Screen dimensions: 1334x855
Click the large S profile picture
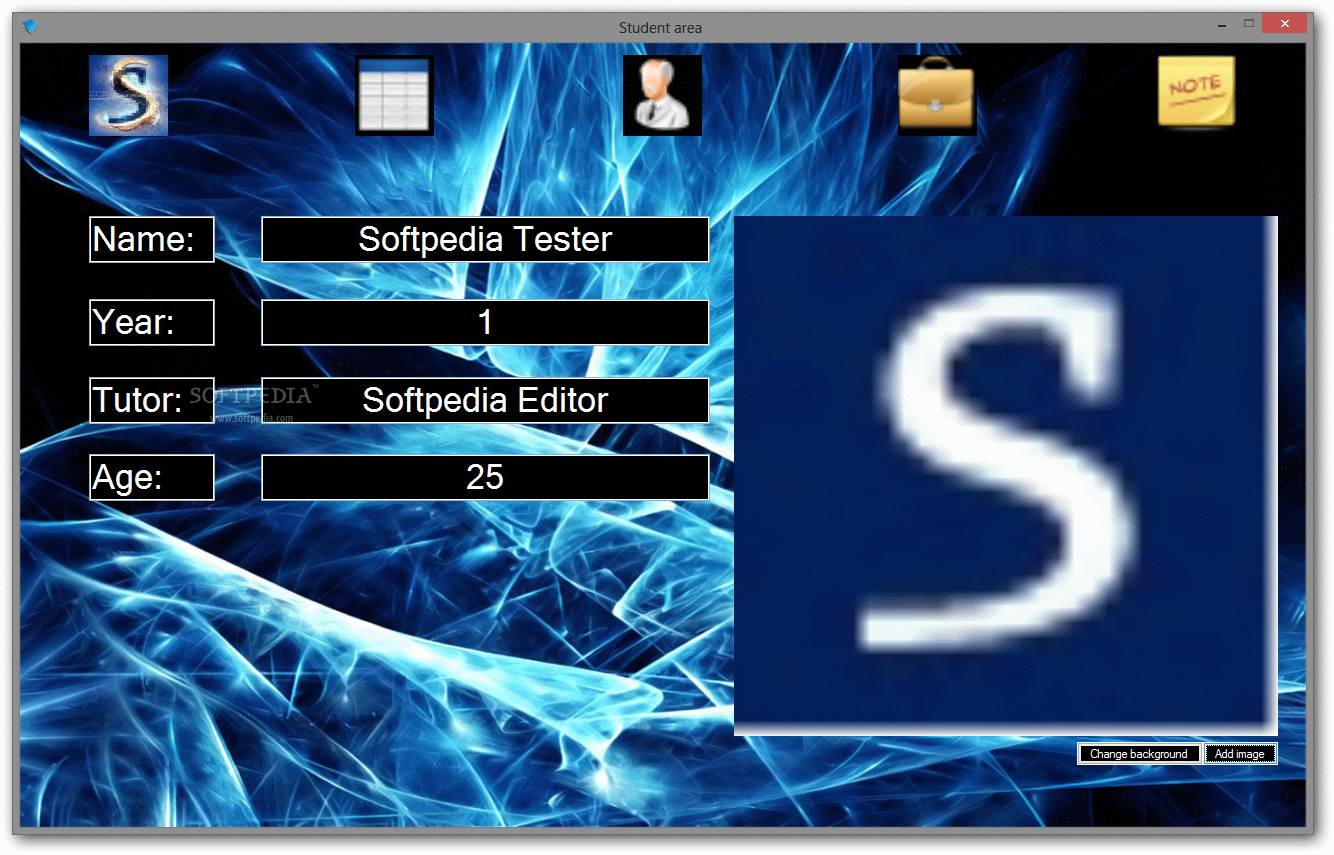click(1006, 476)
